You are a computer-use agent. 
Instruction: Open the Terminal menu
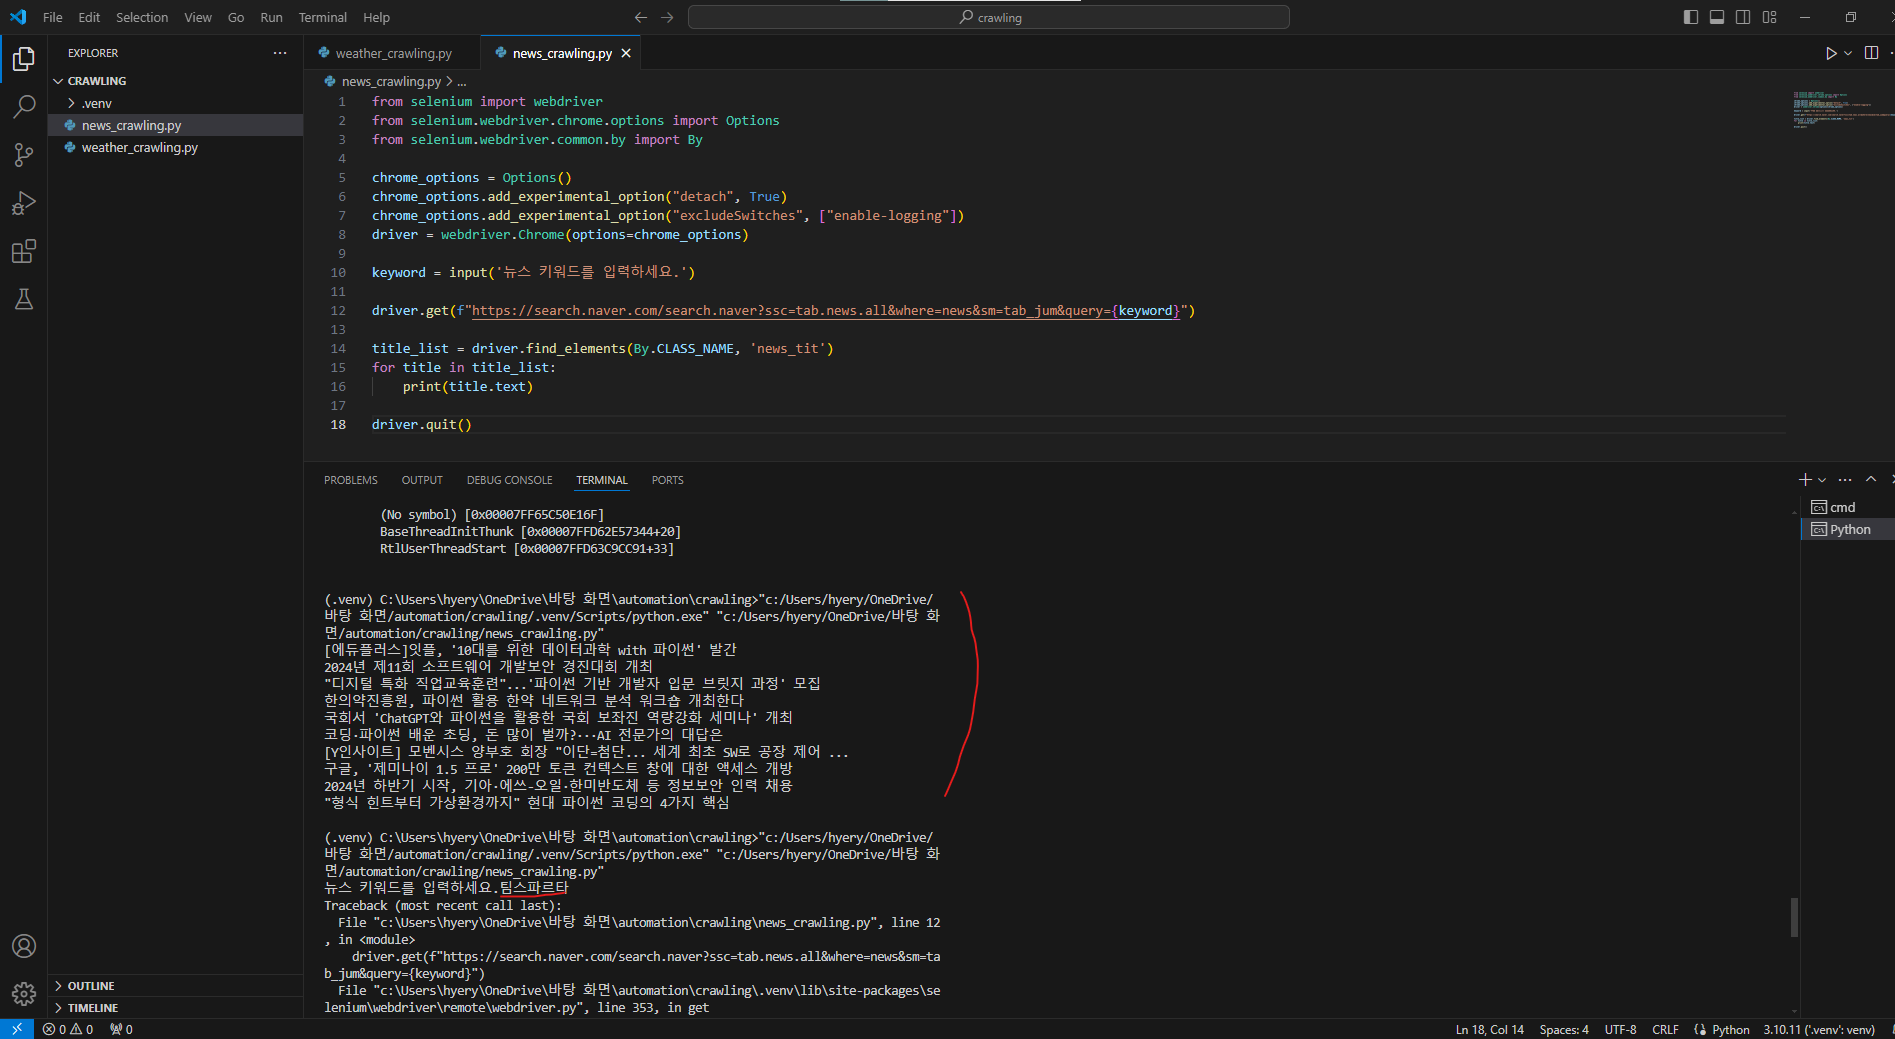click(x=322, y=17)
